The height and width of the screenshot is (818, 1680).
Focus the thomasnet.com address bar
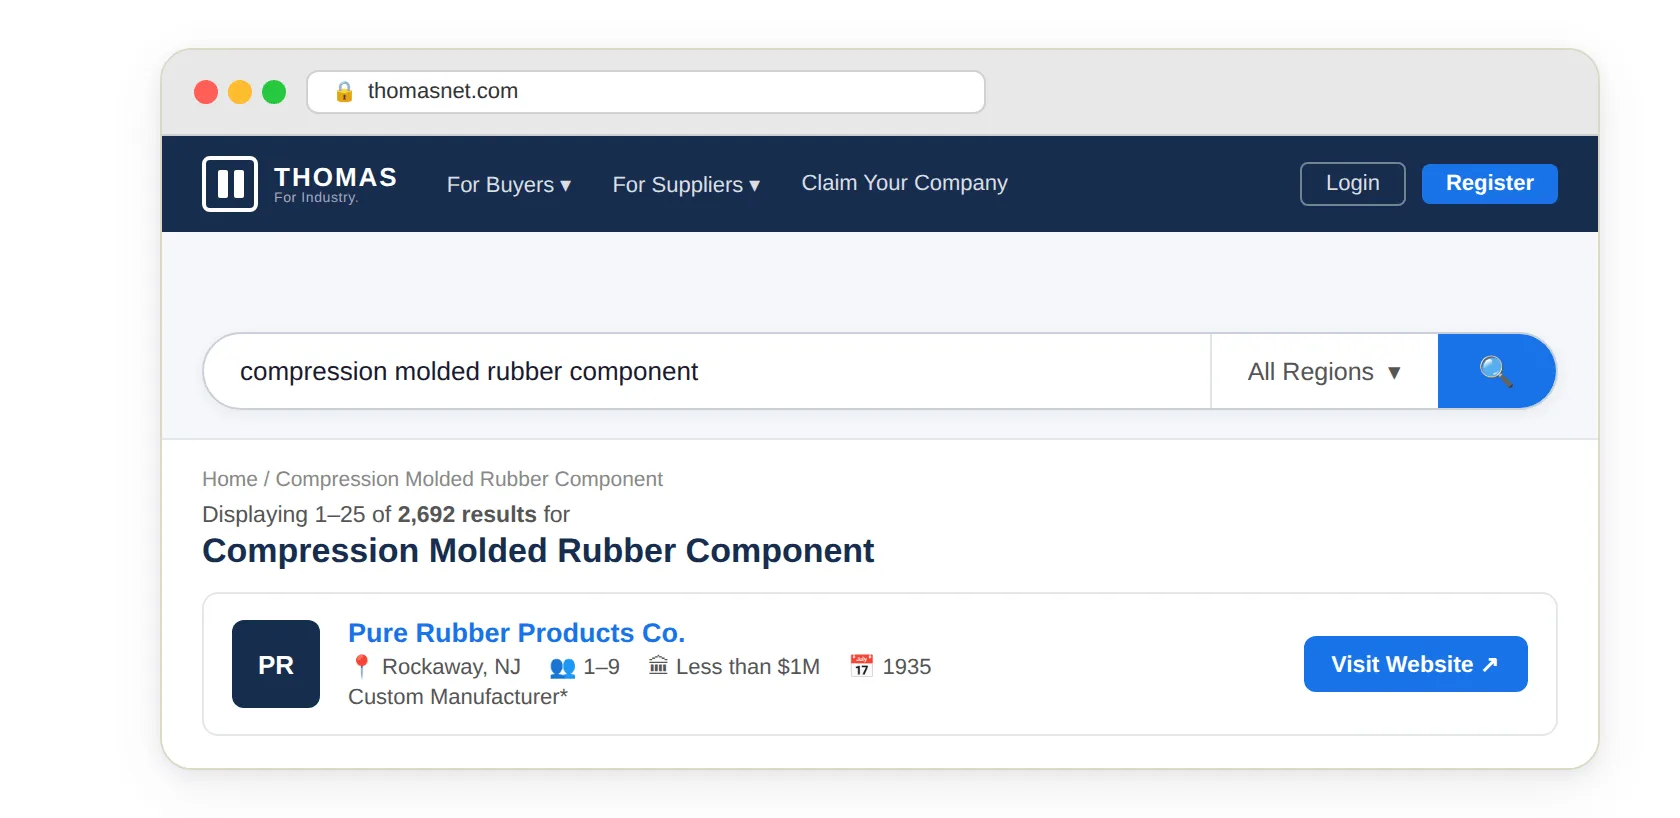click(x=660, y=92)
